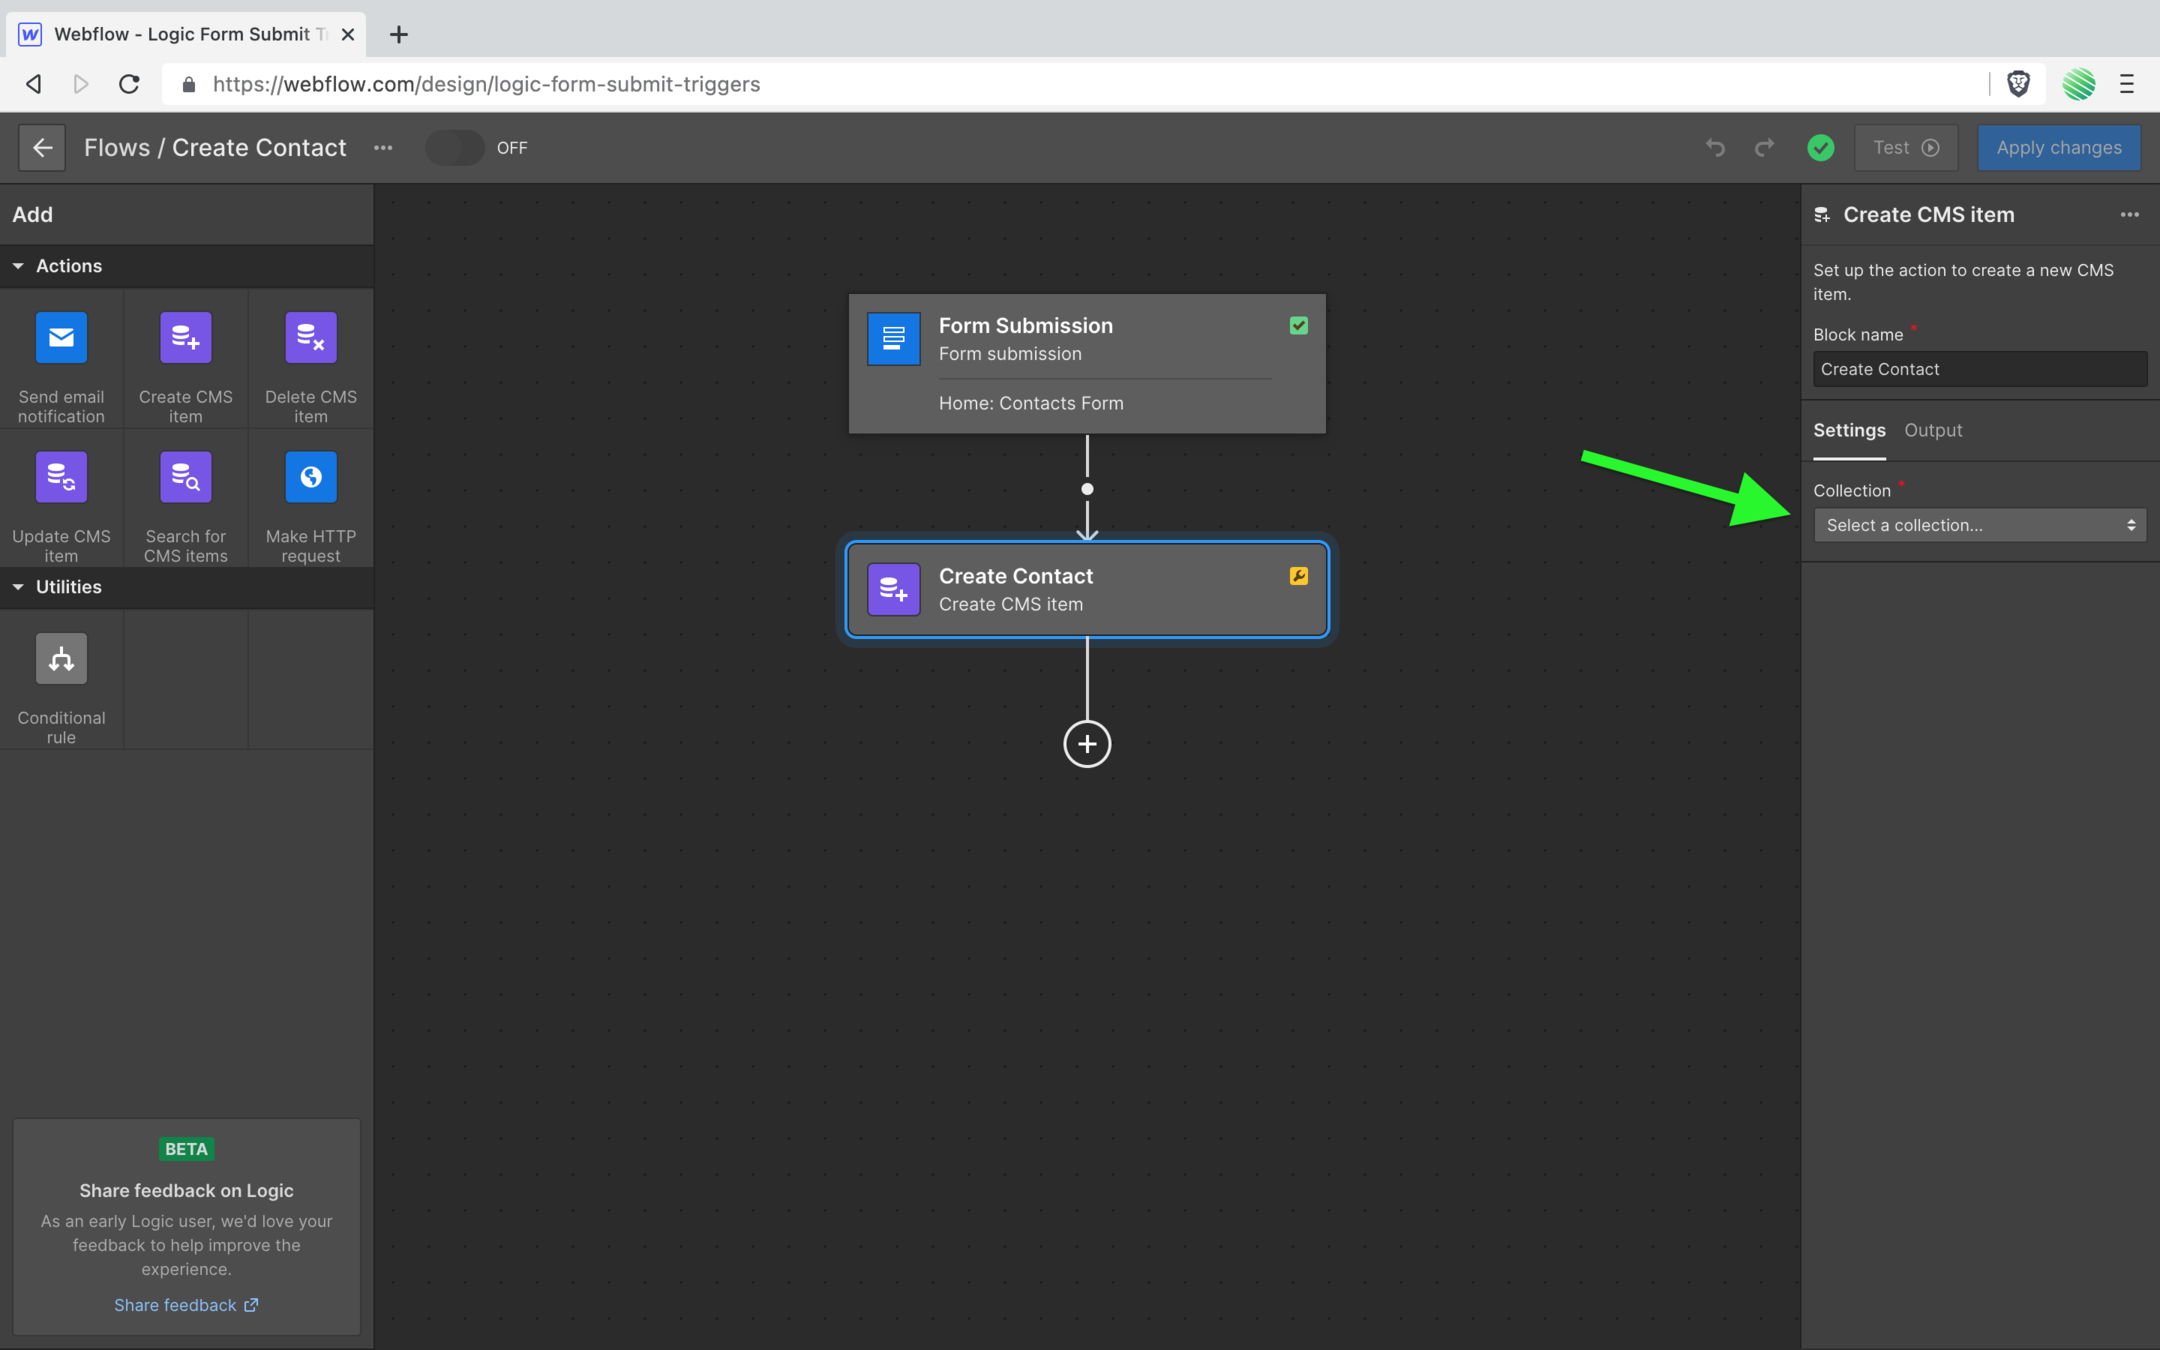Open the browser profile avatar
Screen dimensions: 2160x1350
point(2079,84)
